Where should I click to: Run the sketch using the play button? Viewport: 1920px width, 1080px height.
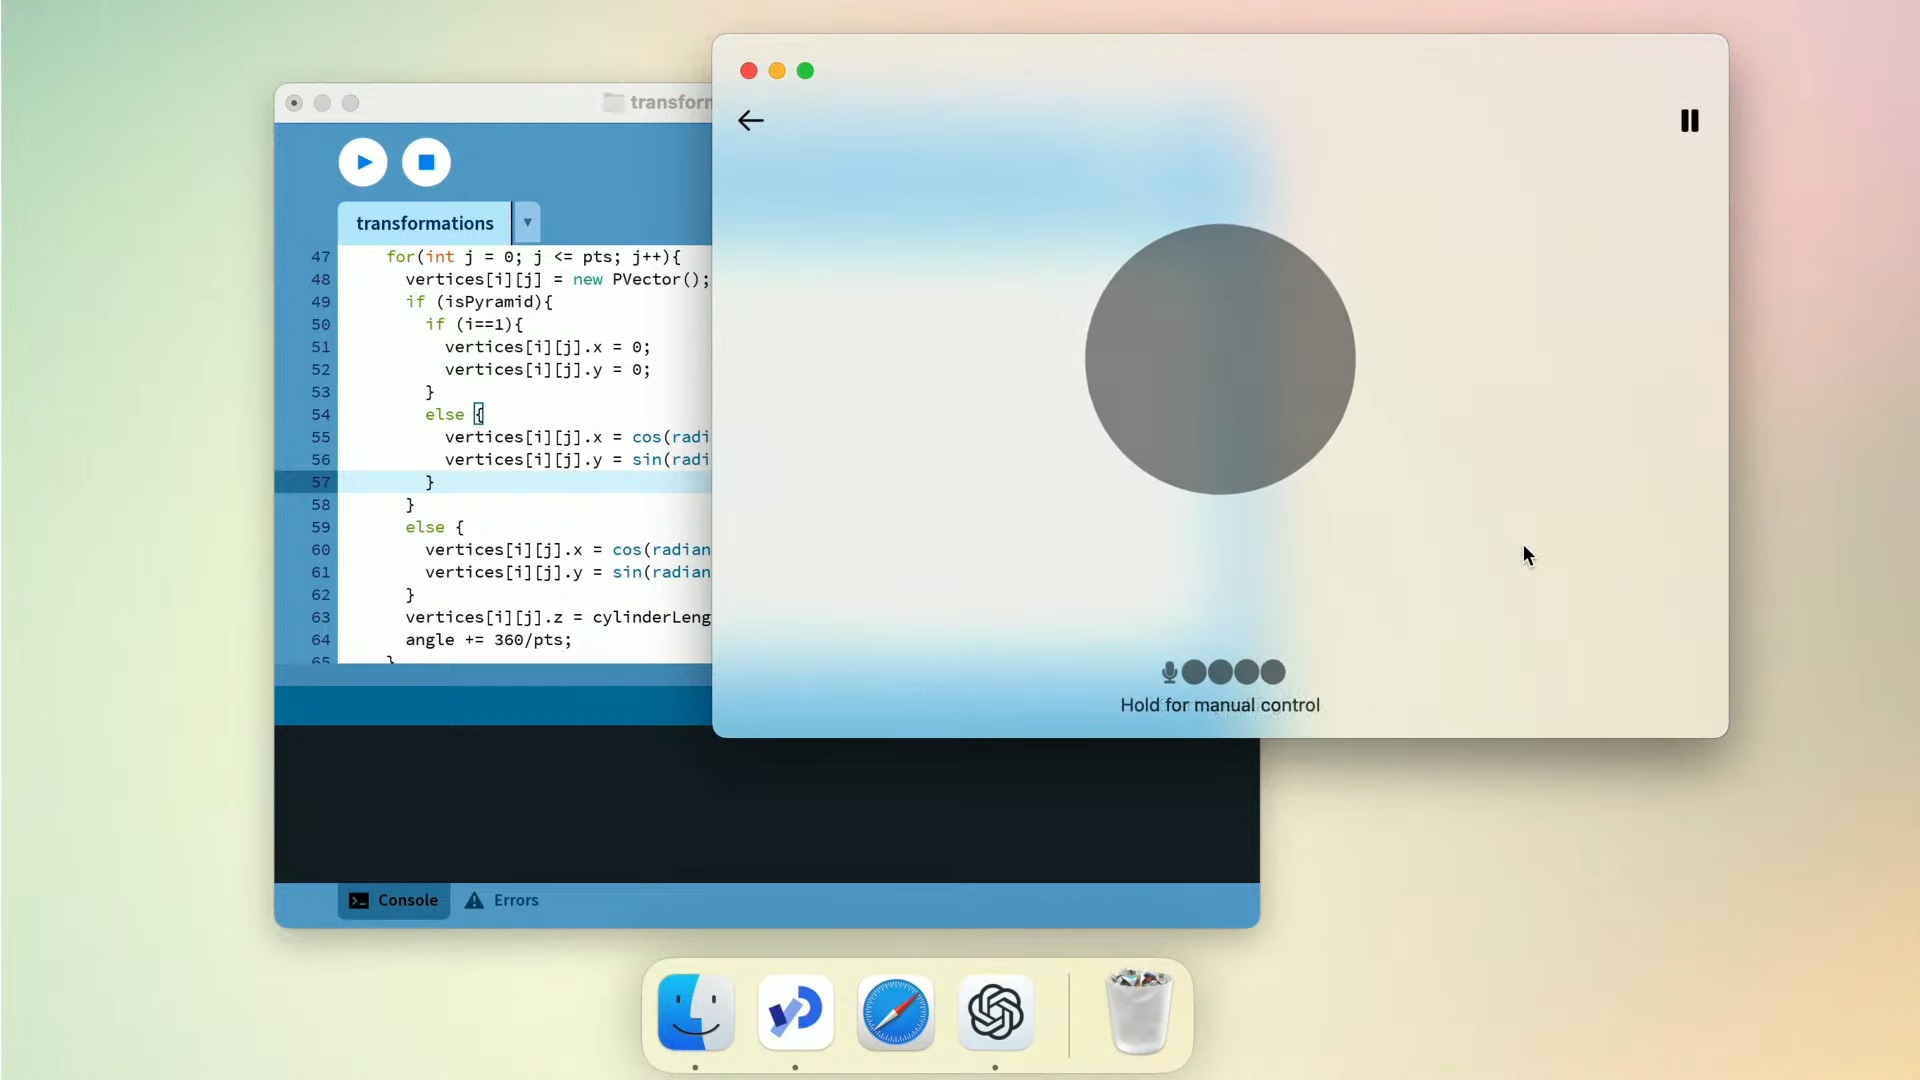[x=363, y=161]
